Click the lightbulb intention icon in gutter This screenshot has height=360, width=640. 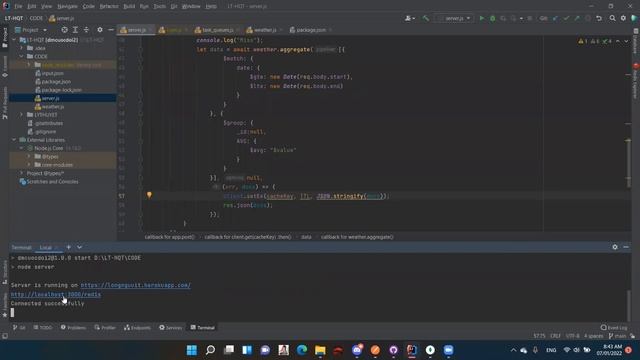(149, 195)
